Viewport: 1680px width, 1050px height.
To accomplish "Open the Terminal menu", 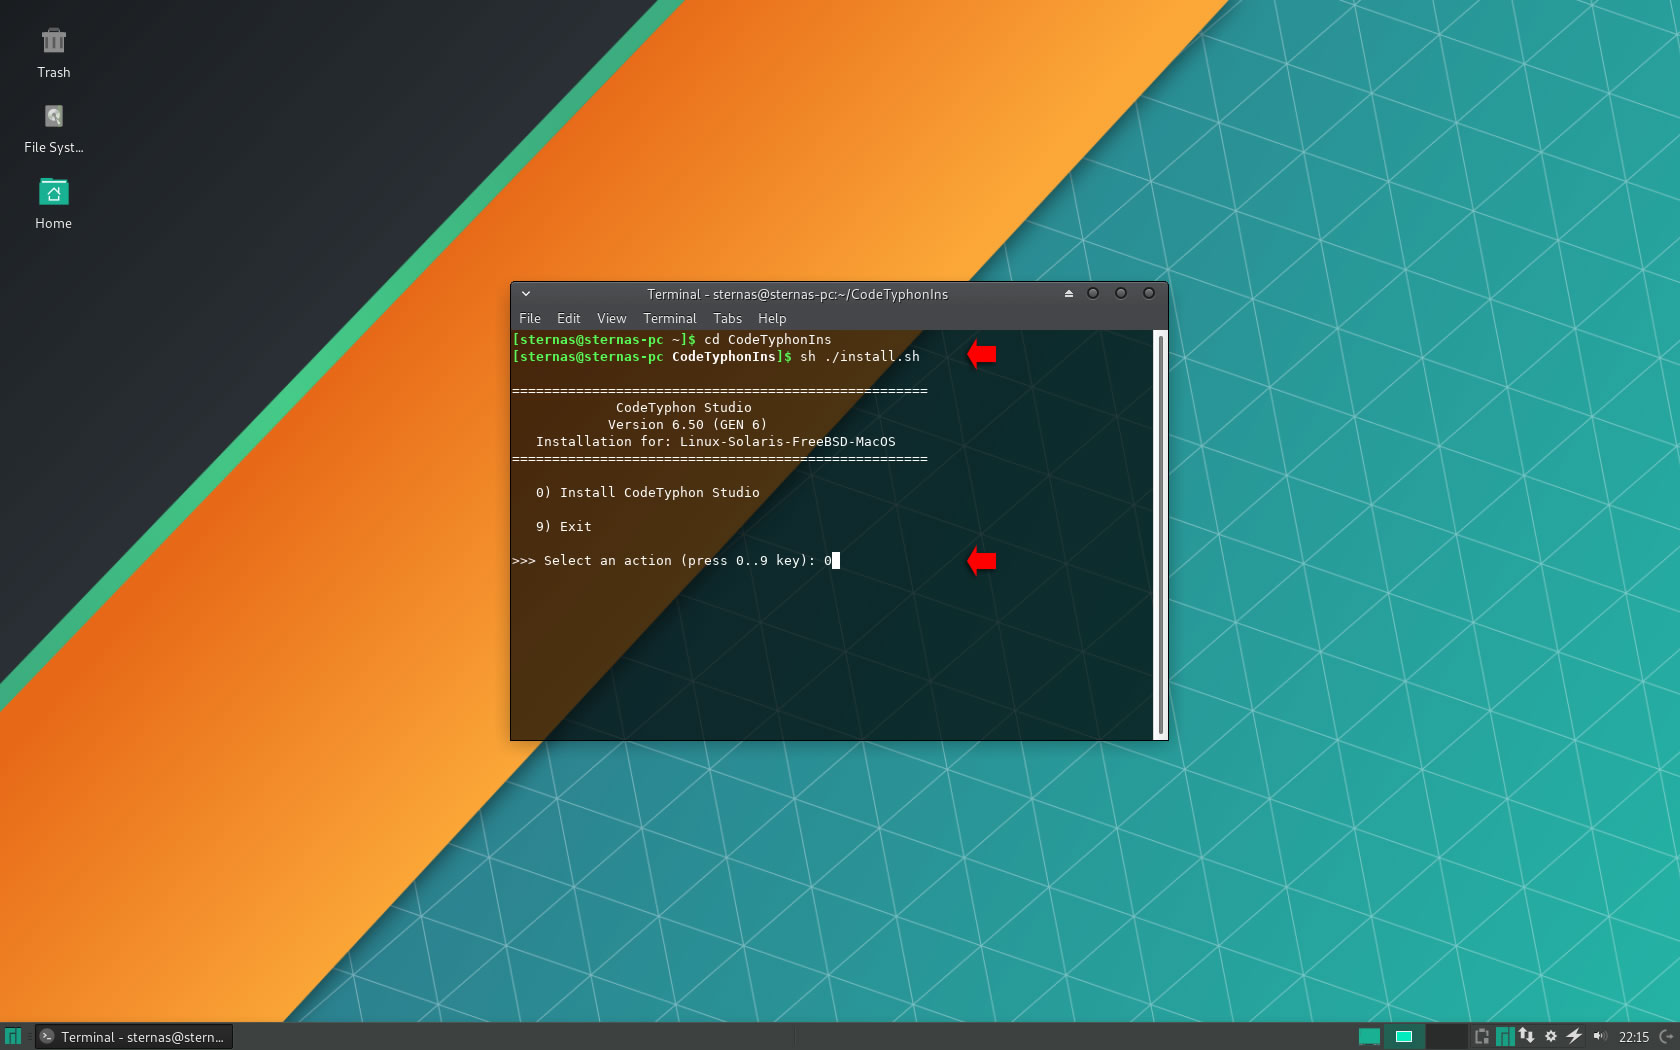I will 670,318.
